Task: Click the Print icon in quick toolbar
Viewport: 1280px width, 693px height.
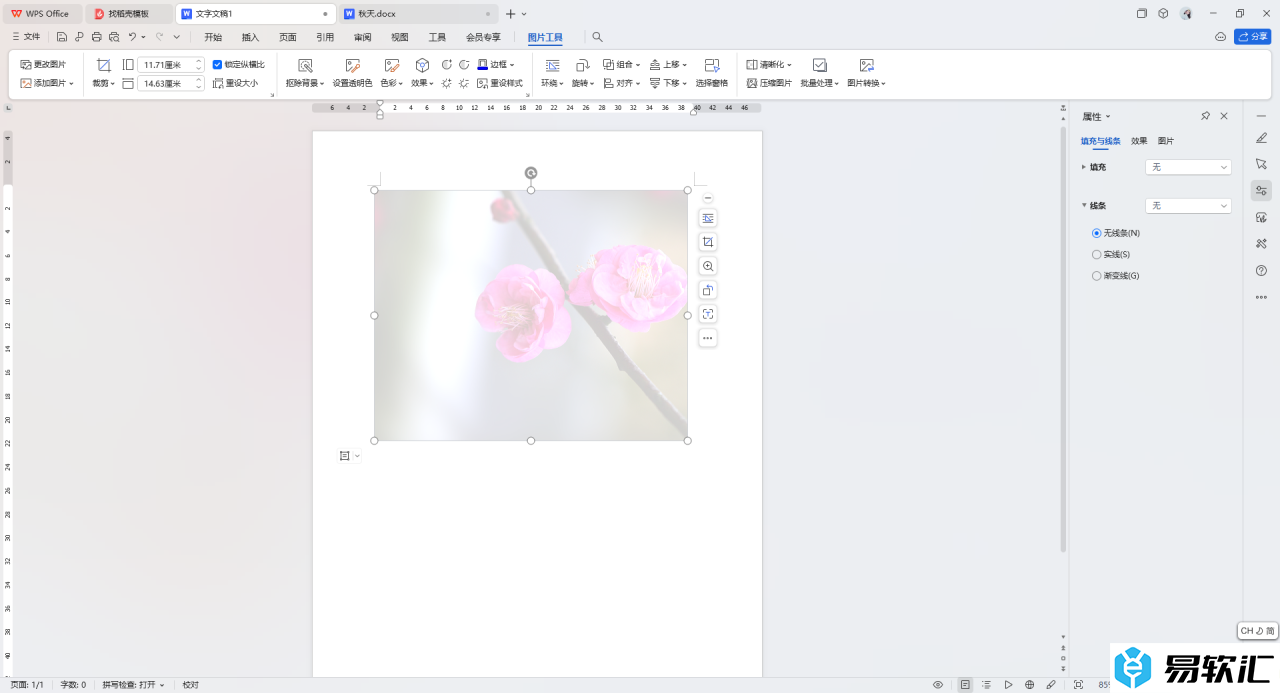Action: 96,37
